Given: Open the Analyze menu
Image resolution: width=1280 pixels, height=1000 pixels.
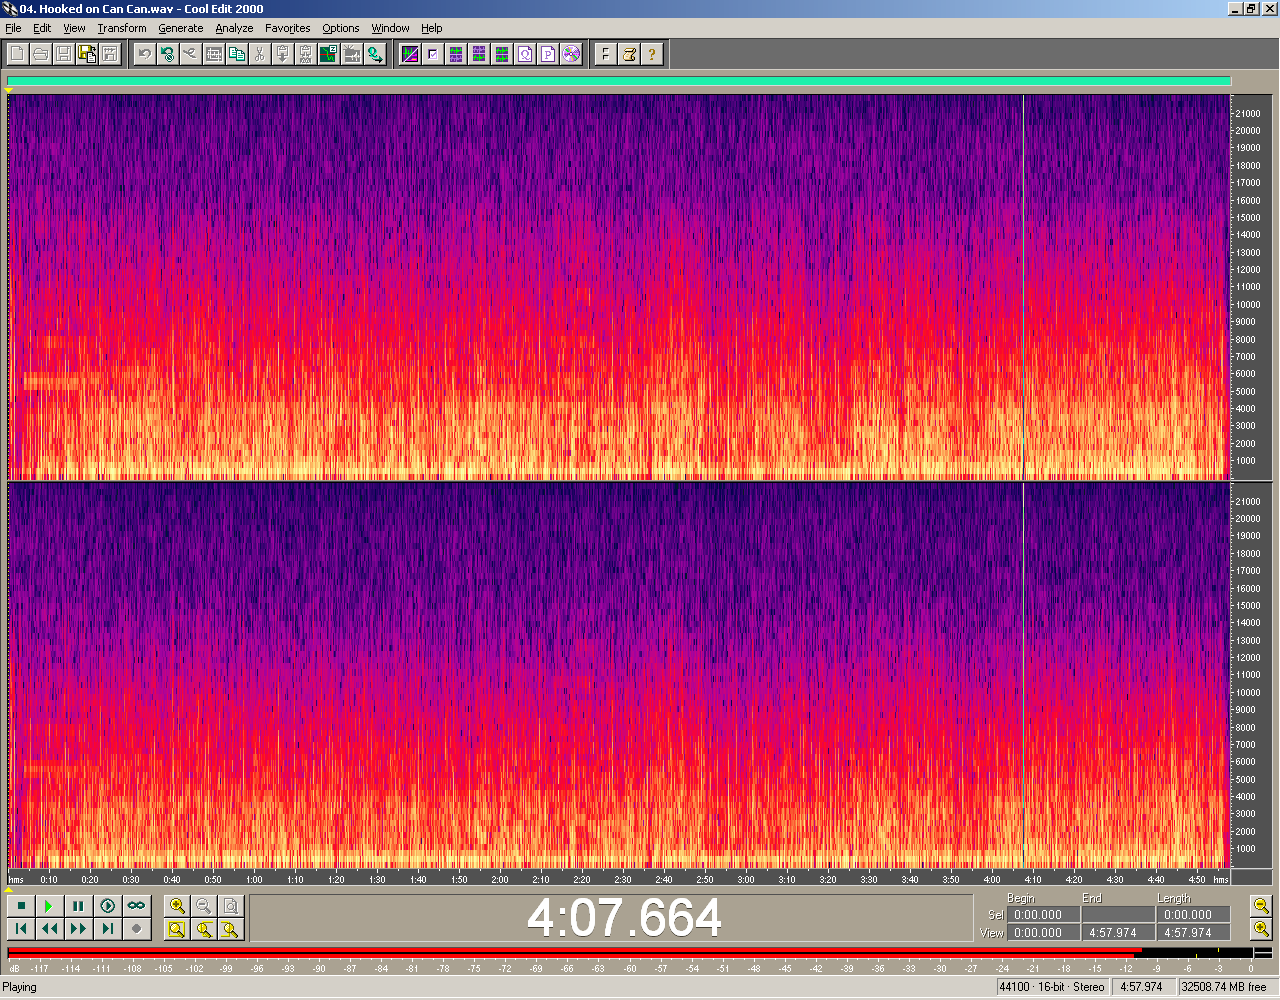Looking at the screenshot, I should [234, 28].
